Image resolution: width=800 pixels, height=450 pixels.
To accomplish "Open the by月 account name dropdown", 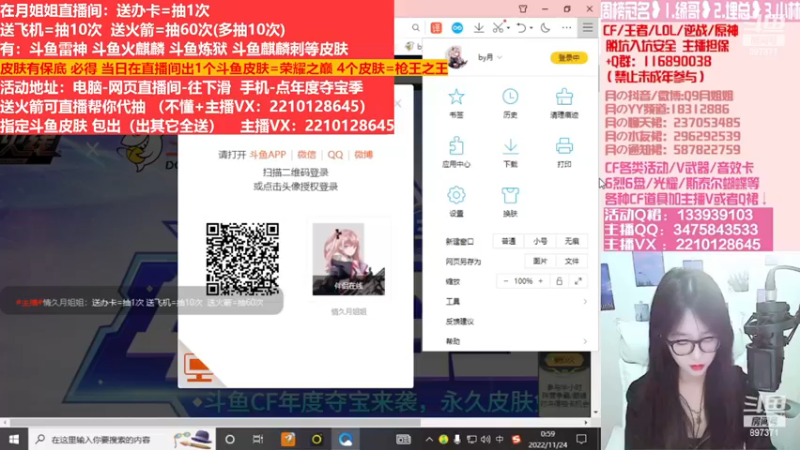I will click(x=490, y=58).
